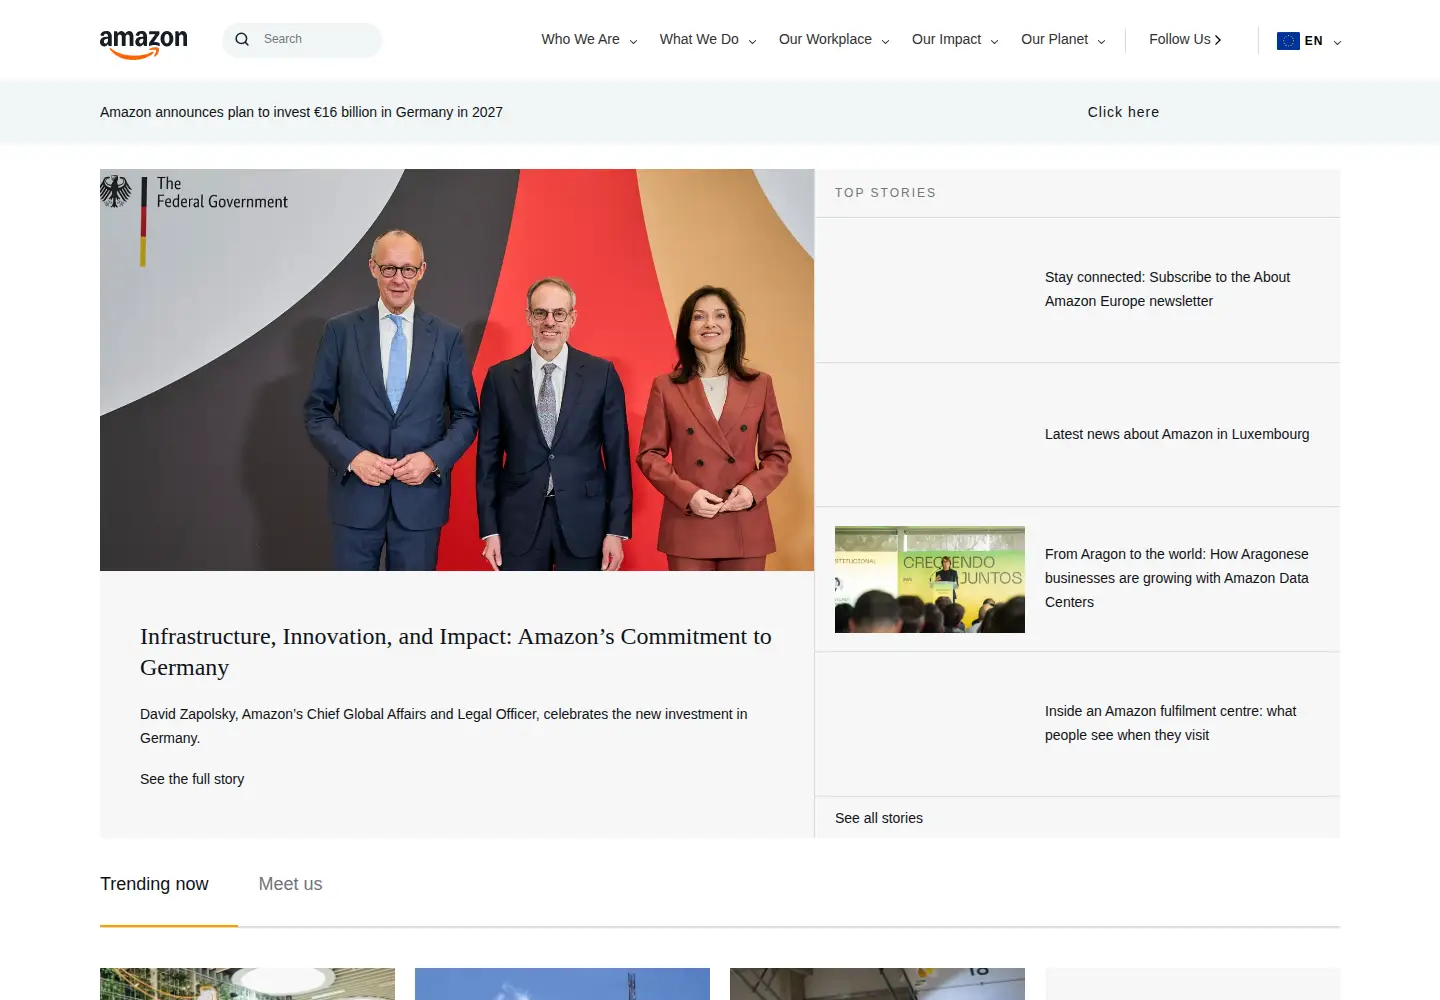1440x1000 pixels.
Task: Open the Amazon fulfilment centre story
Action: pyautogui.click(x=1170, y=723)
